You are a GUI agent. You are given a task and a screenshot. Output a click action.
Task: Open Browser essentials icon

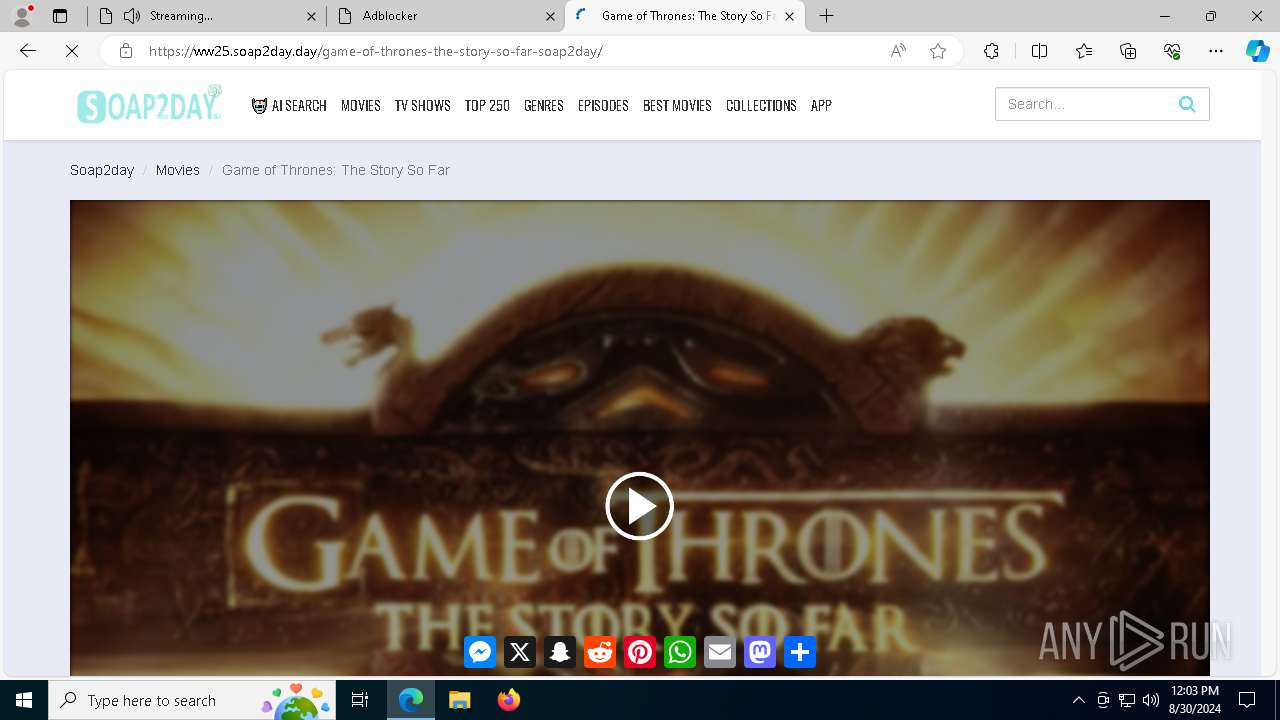coord(1172,51)
